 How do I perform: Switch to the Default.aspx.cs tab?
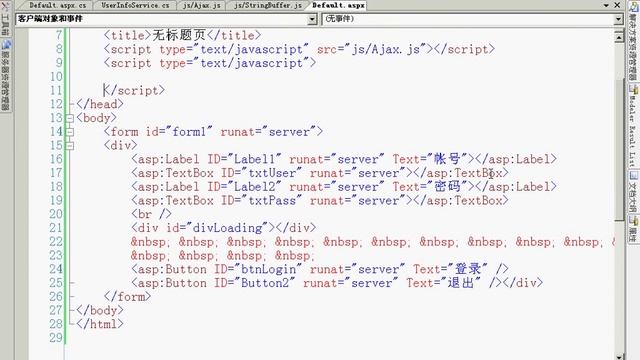pos(58,5)
